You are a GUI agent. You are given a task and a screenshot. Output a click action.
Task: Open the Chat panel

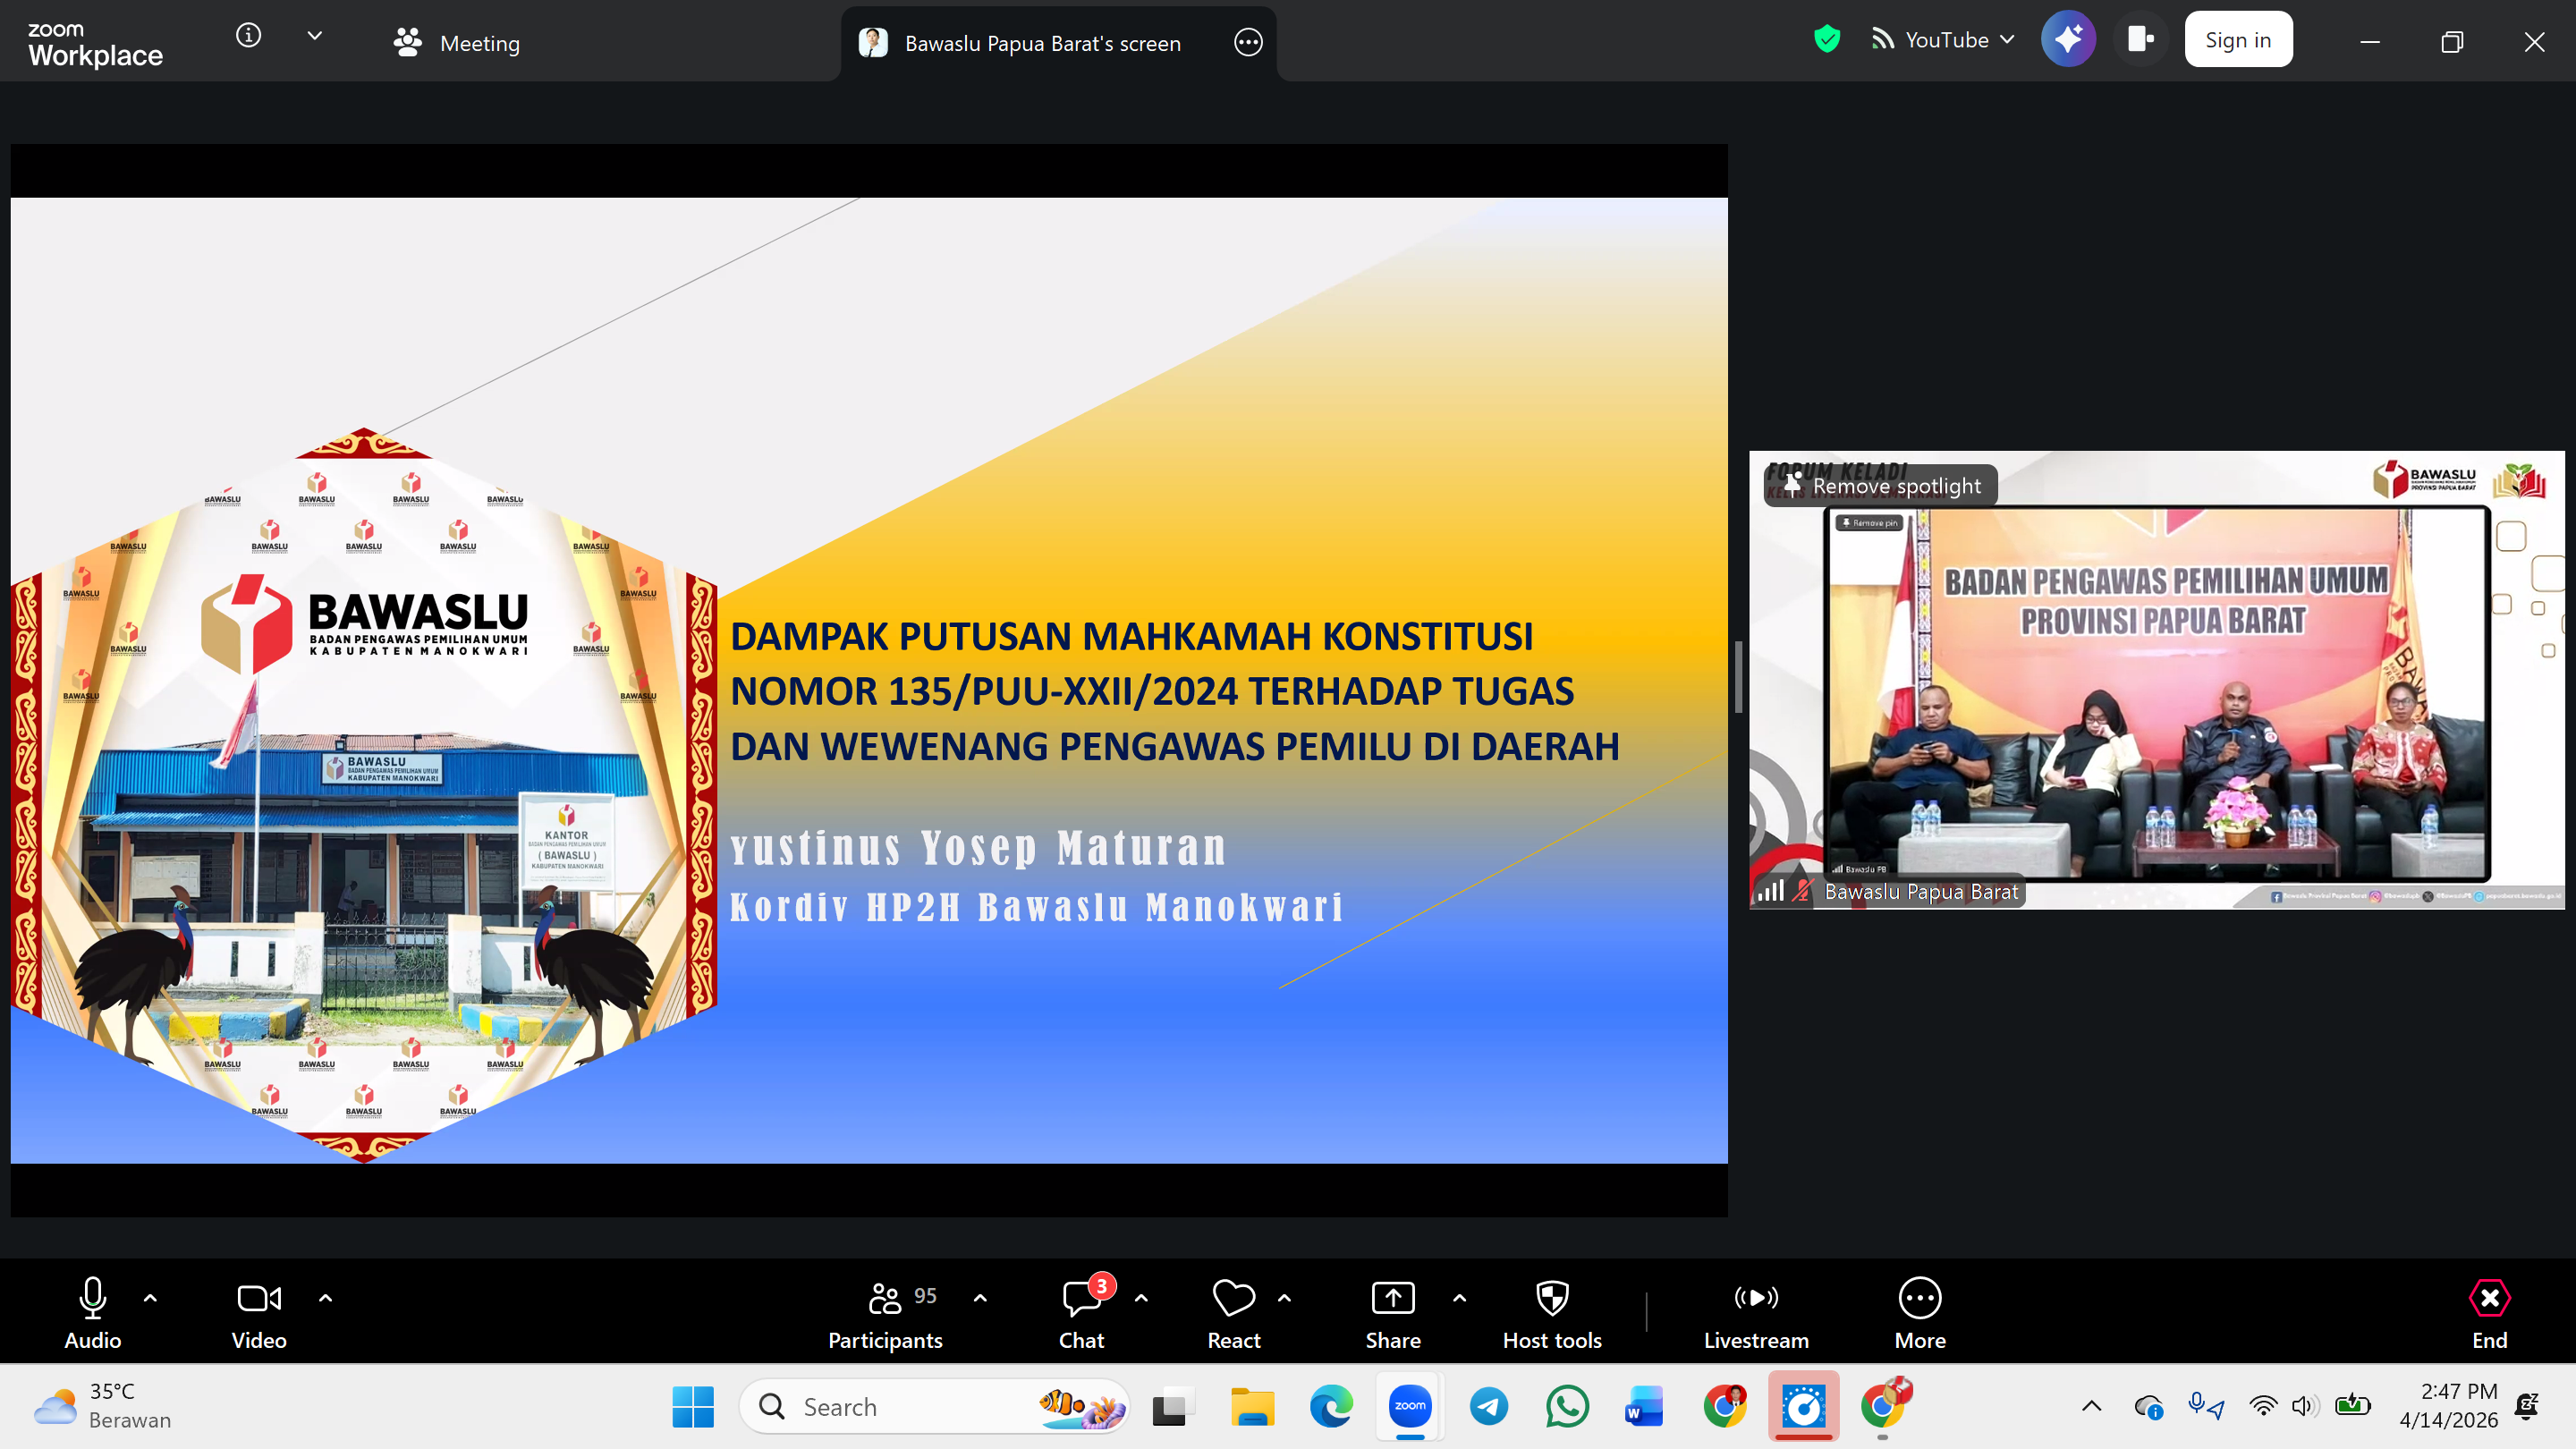pos(1080,1310)
